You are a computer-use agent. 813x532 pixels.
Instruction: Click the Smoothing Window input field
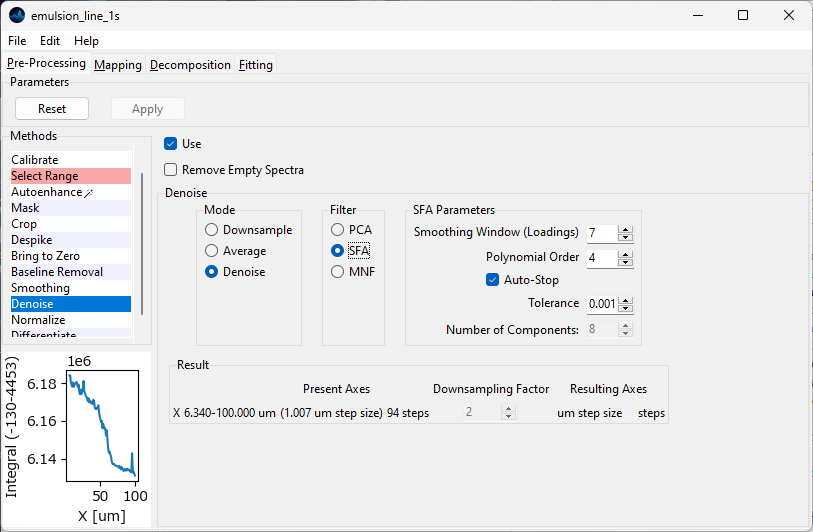pyautogui.click(x=600, y=233)
